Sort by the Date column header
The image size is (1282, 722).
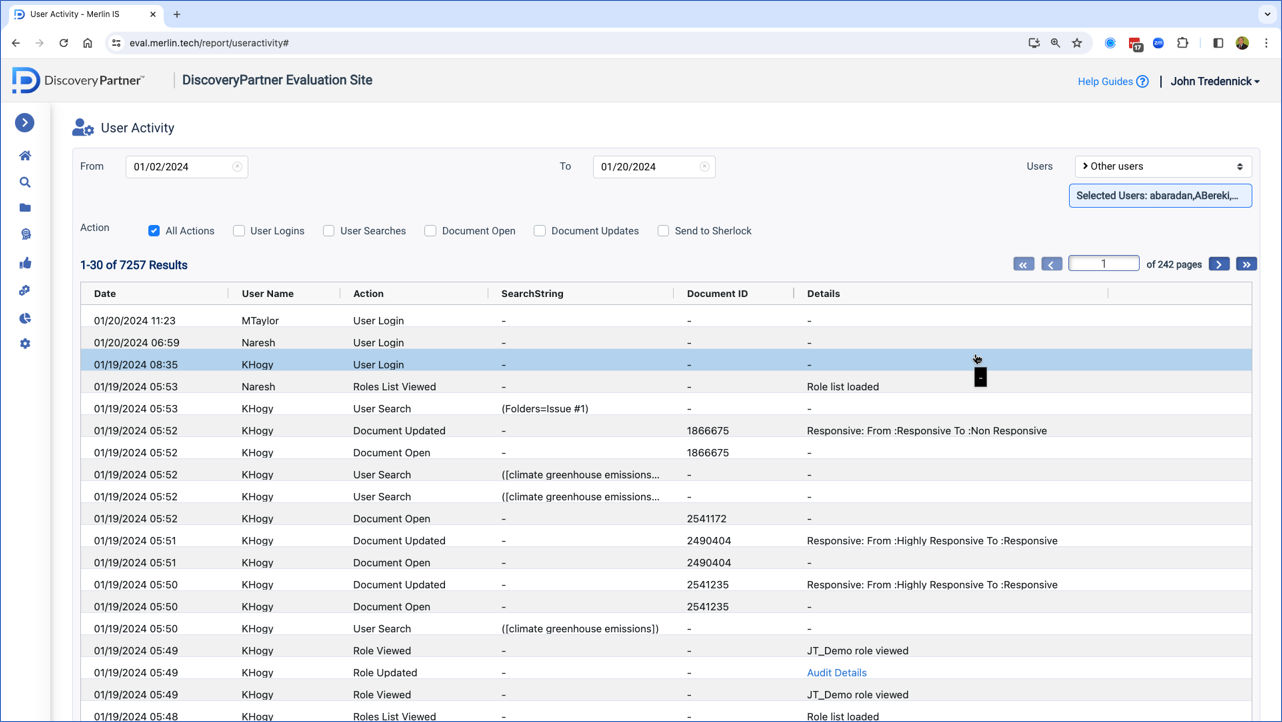pos(105,294)
